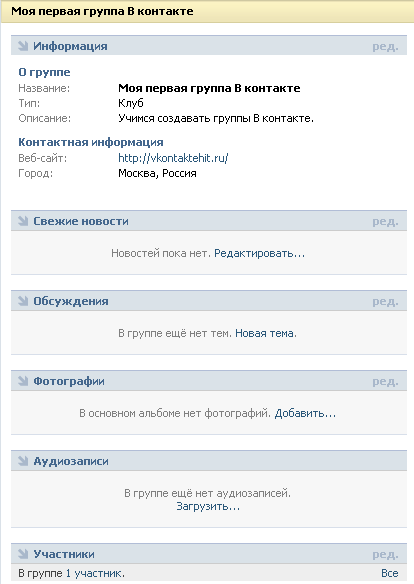Click ред. in the Свежие новости header
Screen dimensions: 414x584
click(x=385, y=222)
